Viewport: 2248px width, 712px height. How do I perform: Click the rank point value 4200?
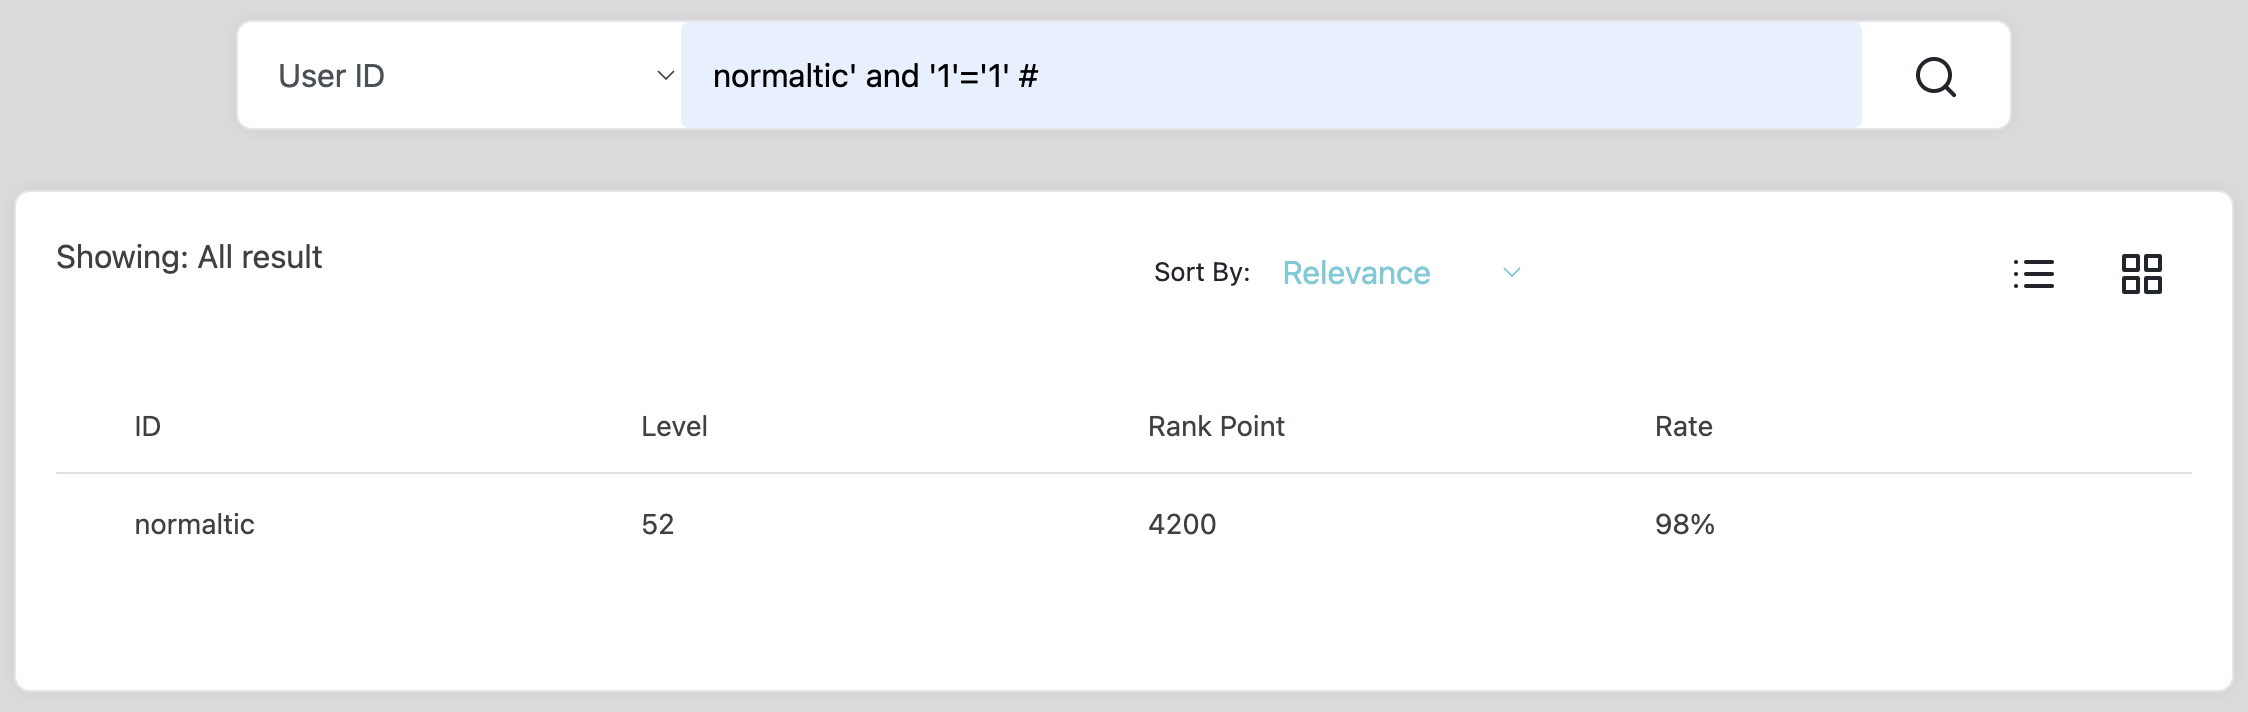click(1182, 524)
